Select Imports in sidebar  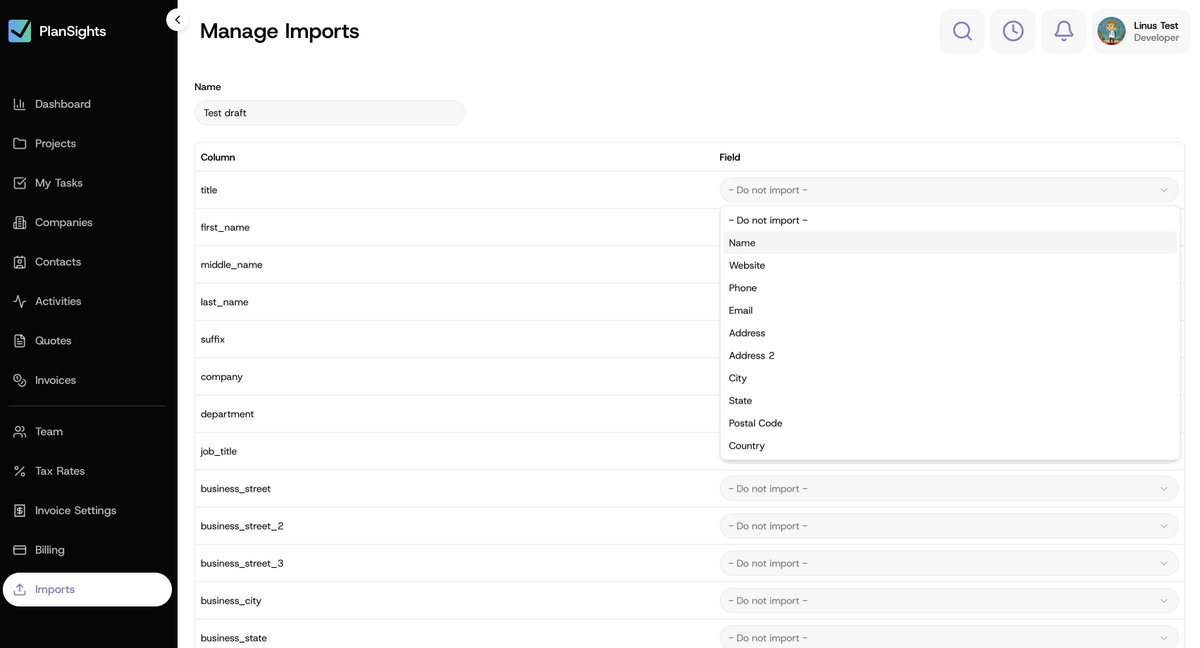87,590
